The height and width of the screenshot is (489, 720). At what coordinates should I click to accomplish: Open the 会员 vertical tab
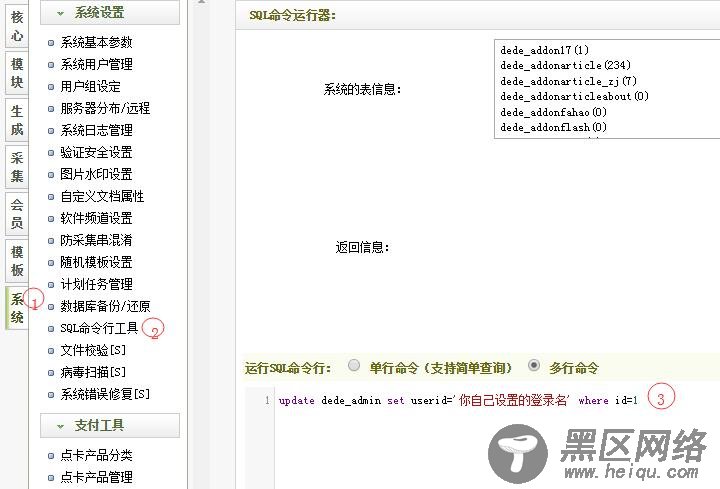[17, 214]
